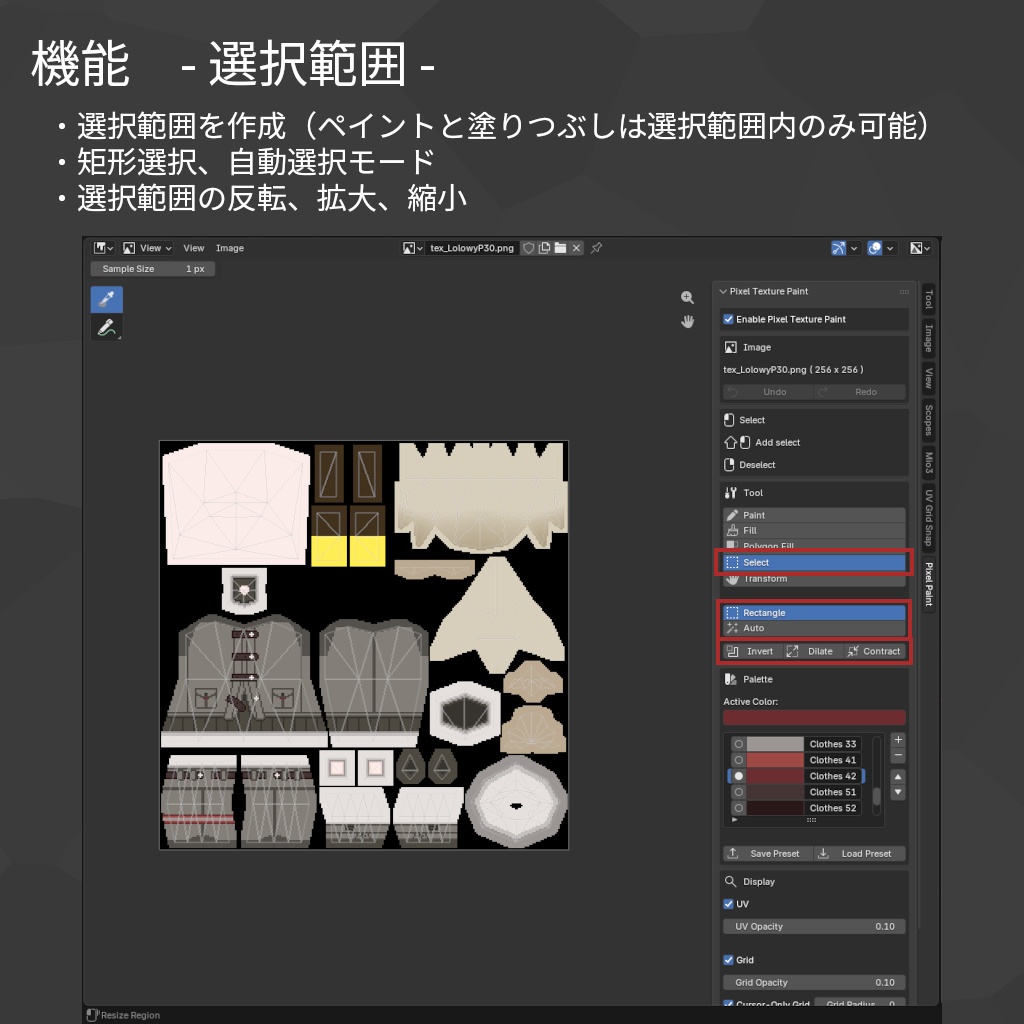Click the Dilate selection button
This screenshot has height=1024, width=1024.
tap(812, 651)
